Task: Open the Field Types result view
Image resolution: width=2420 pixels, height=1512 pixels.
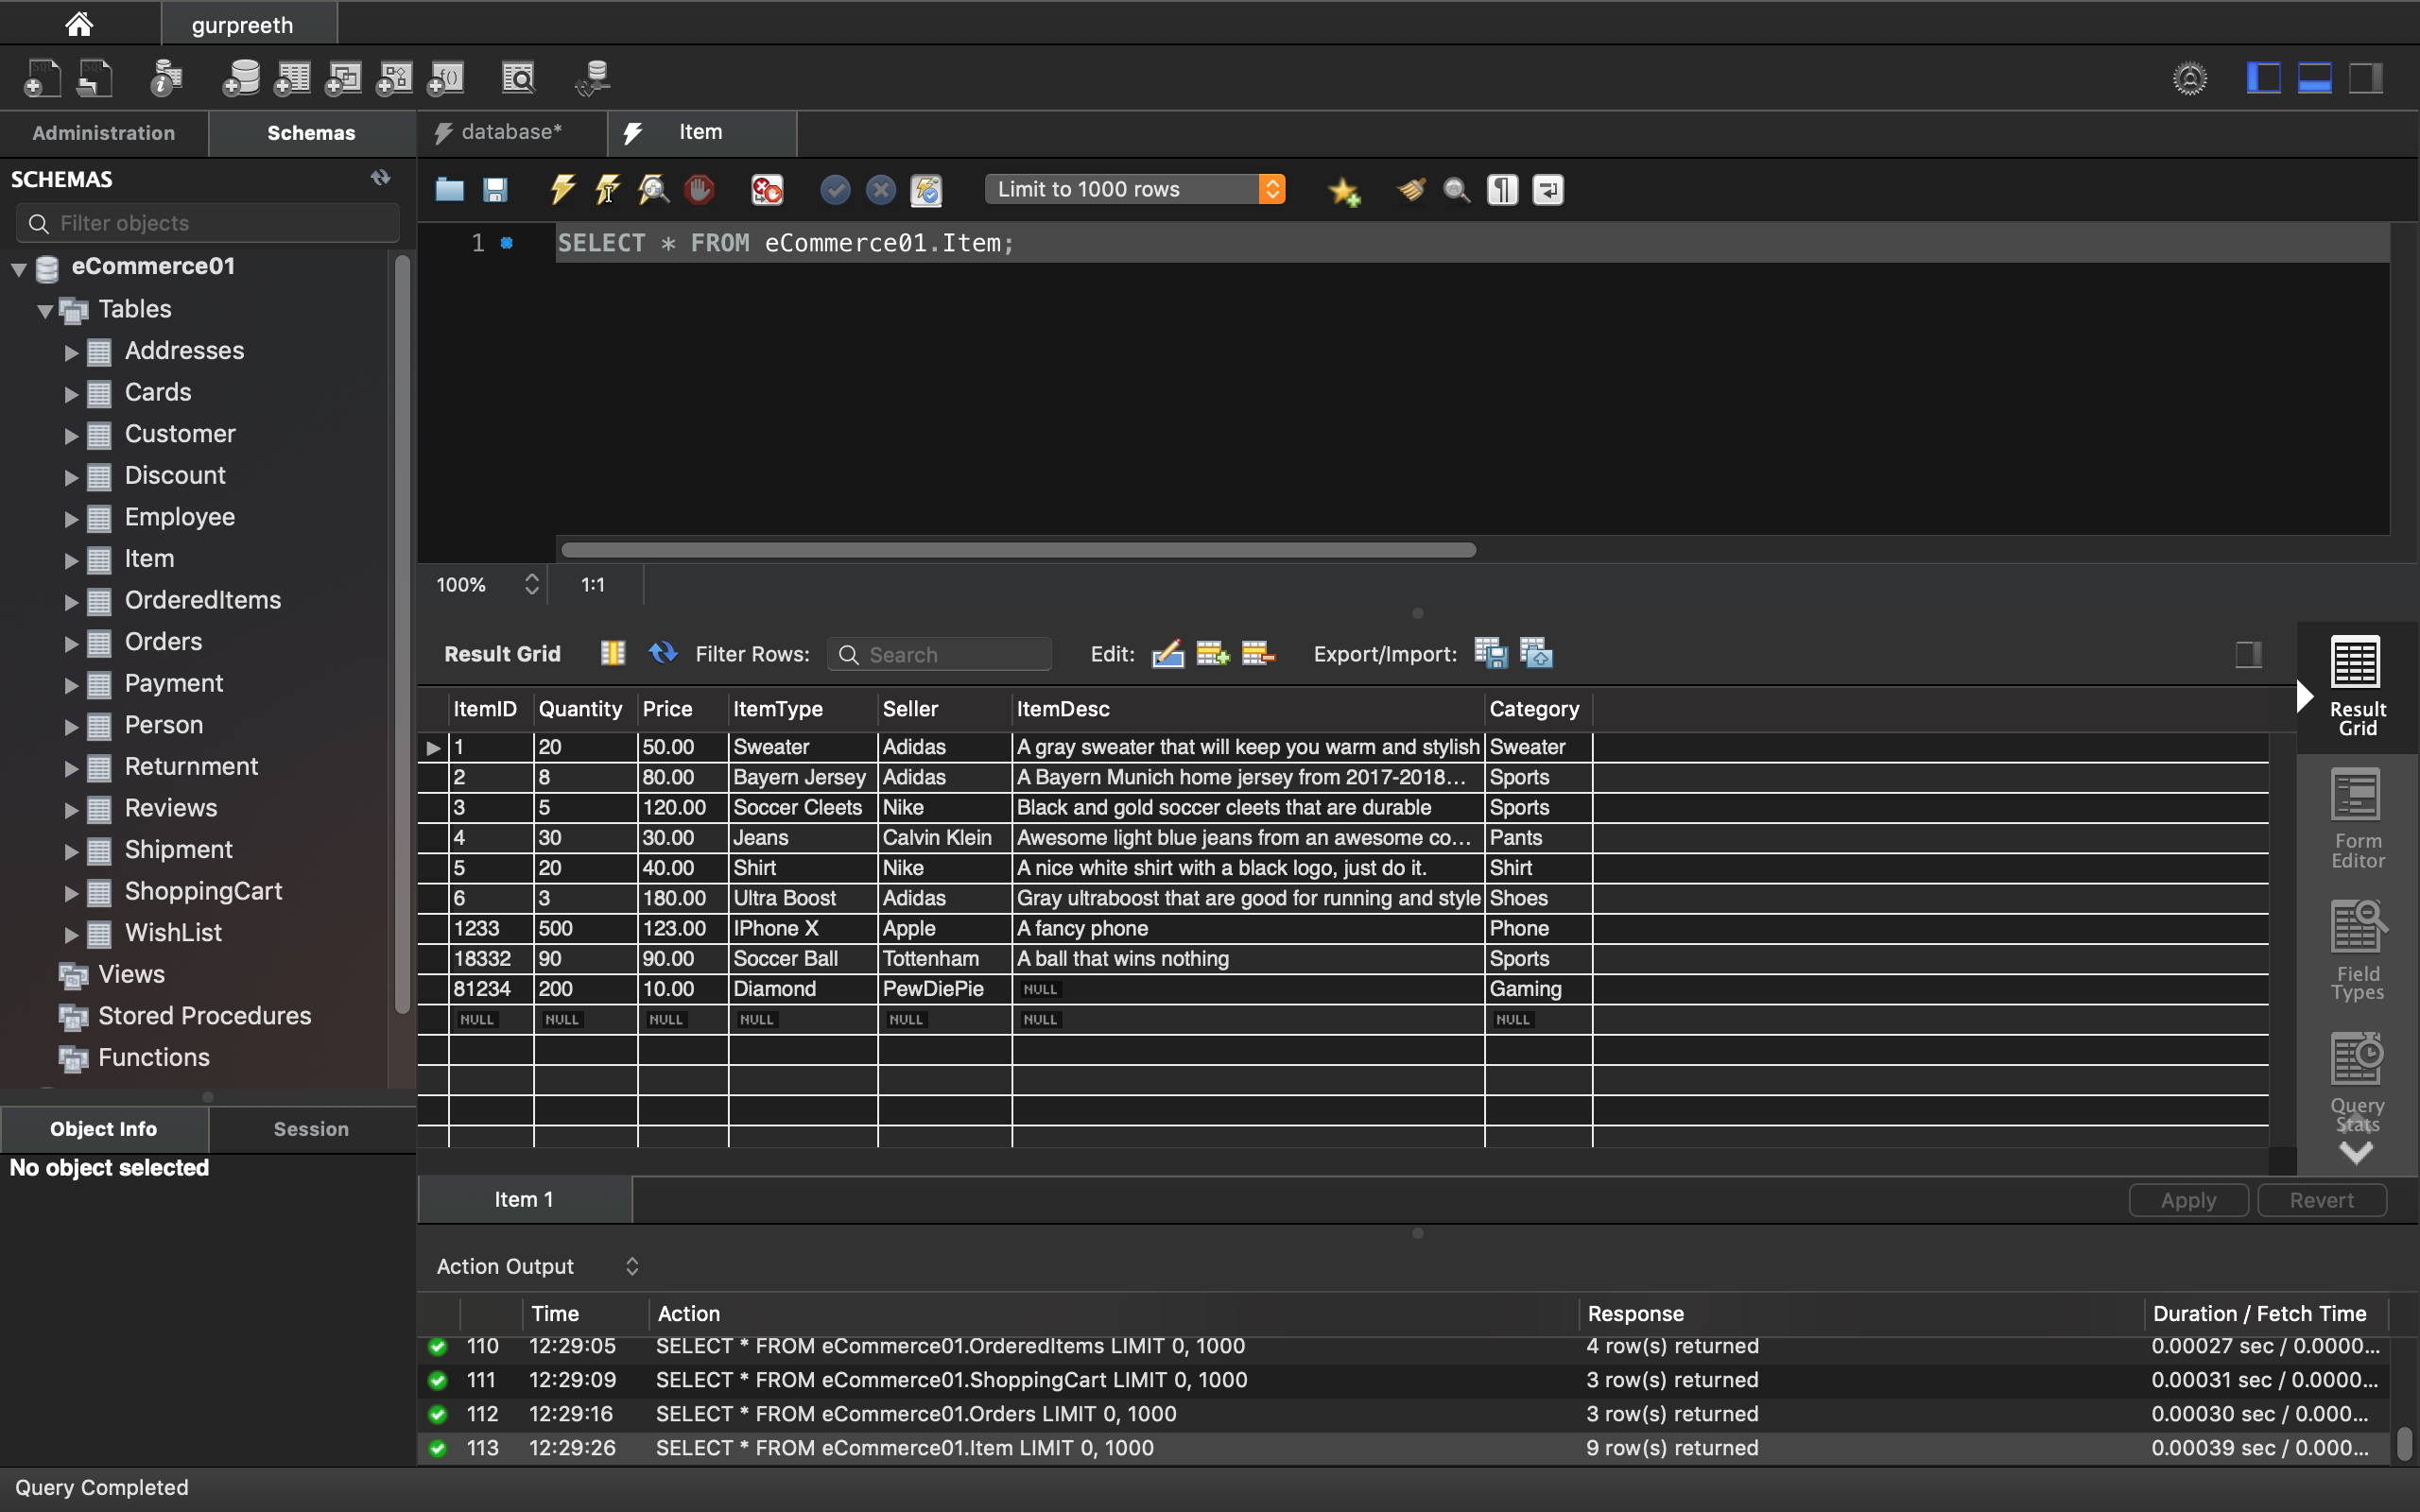Action: [2356, 950]
